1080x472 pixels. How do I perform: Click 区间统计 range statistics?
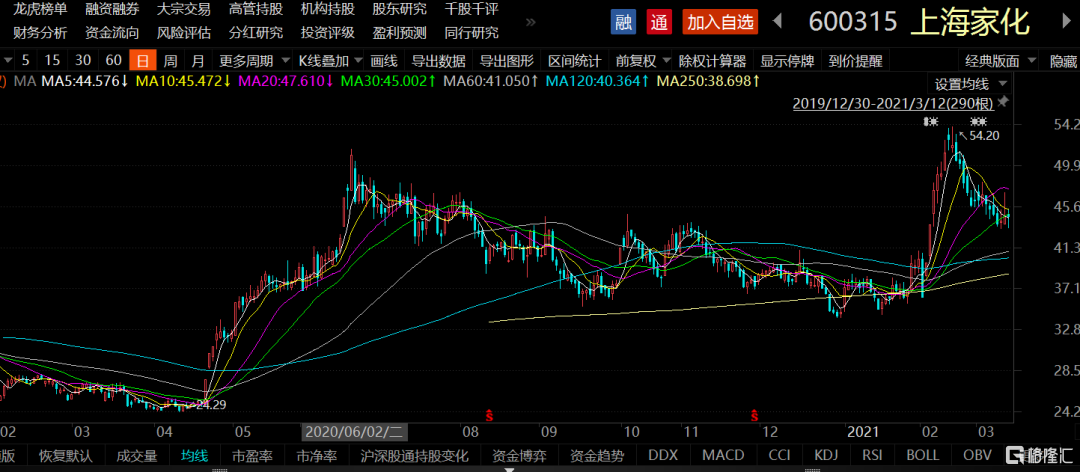point(574,61)
